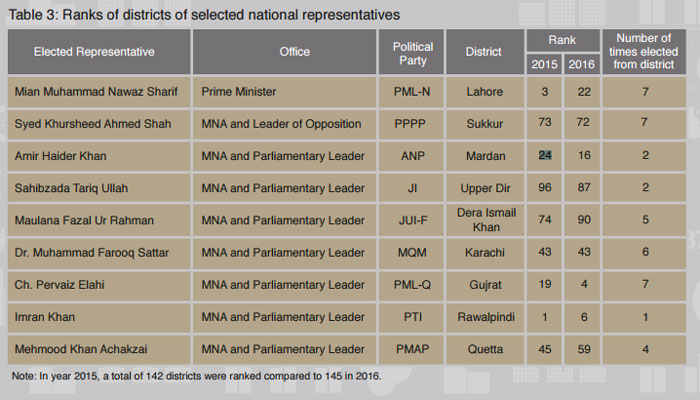Click the name Mian Muhammad Nawaz Sharif
Image resolution: width=700 pixels, height=400 pixels.
point(96,92)
